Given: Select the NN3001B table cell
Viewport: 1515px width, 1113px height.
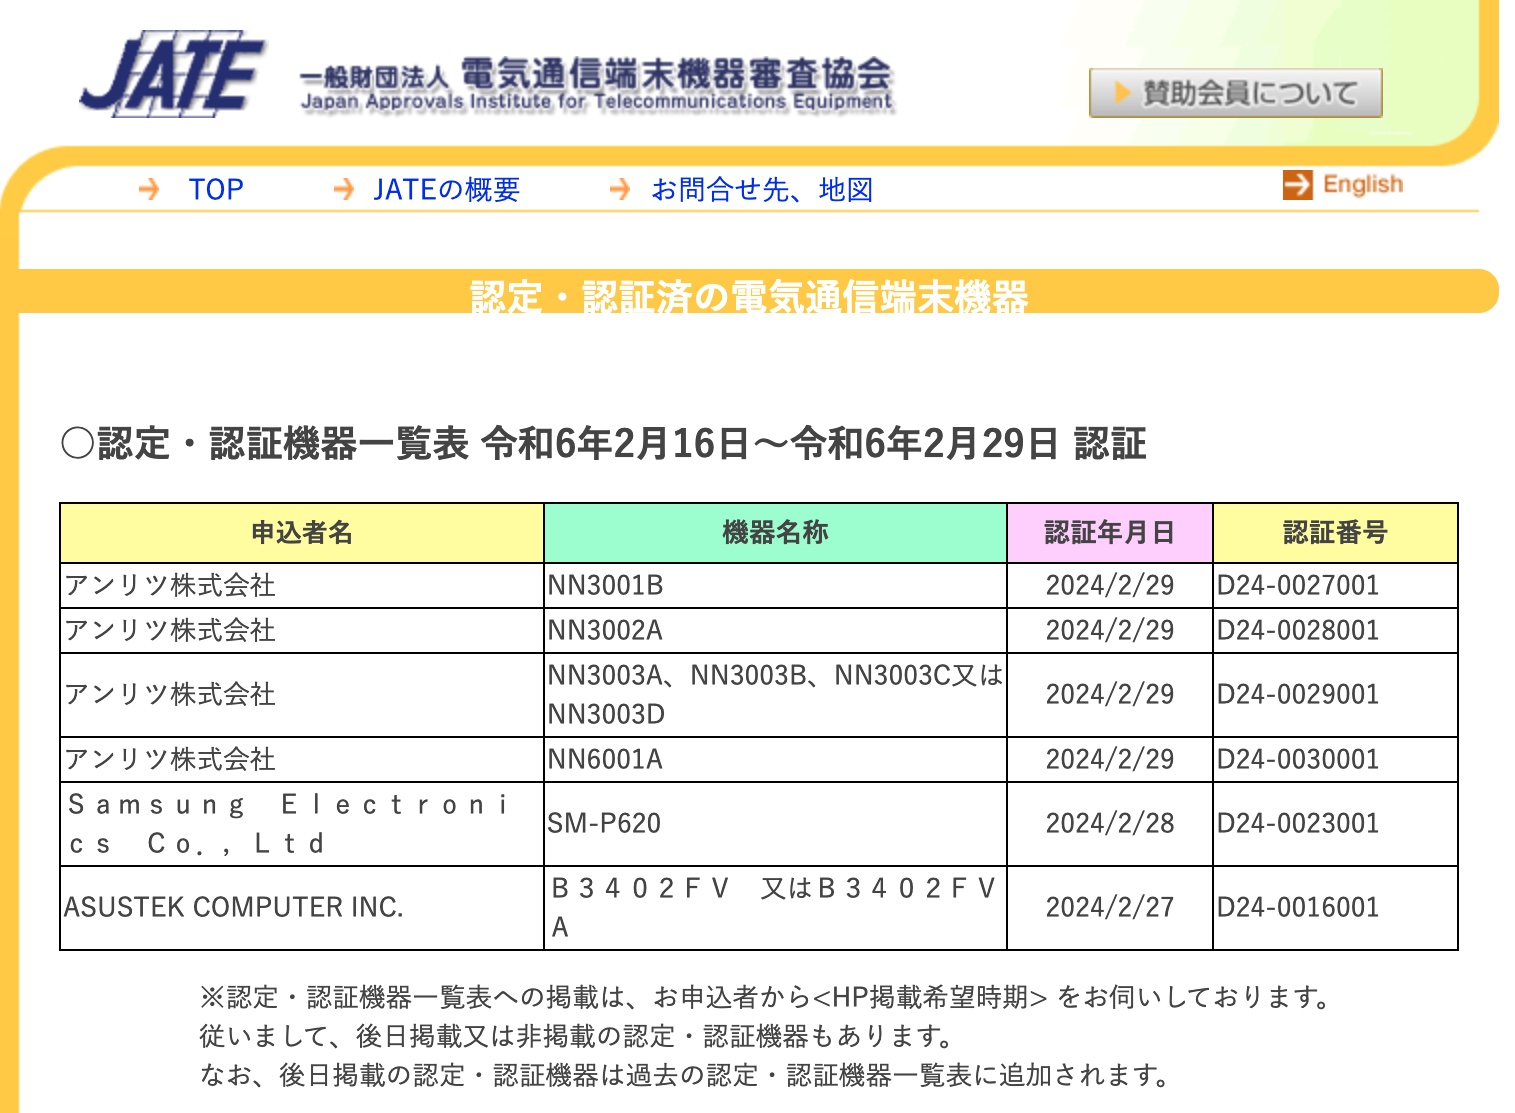Looking at the screenshot, I should tap(775, 586).
